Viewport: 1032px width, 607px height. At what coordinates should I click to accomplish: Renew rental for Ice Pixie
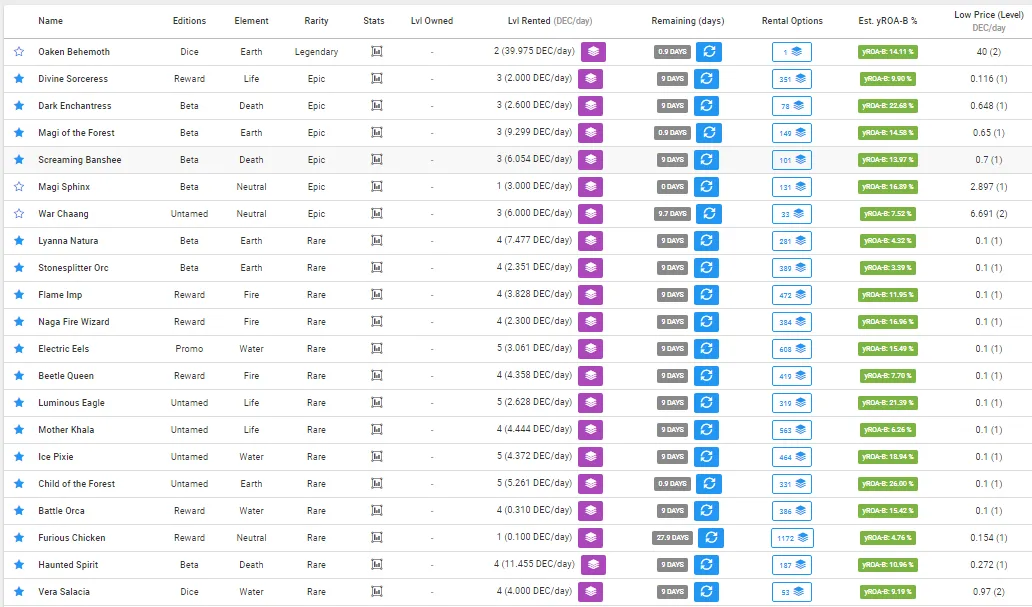click(706, 456)
